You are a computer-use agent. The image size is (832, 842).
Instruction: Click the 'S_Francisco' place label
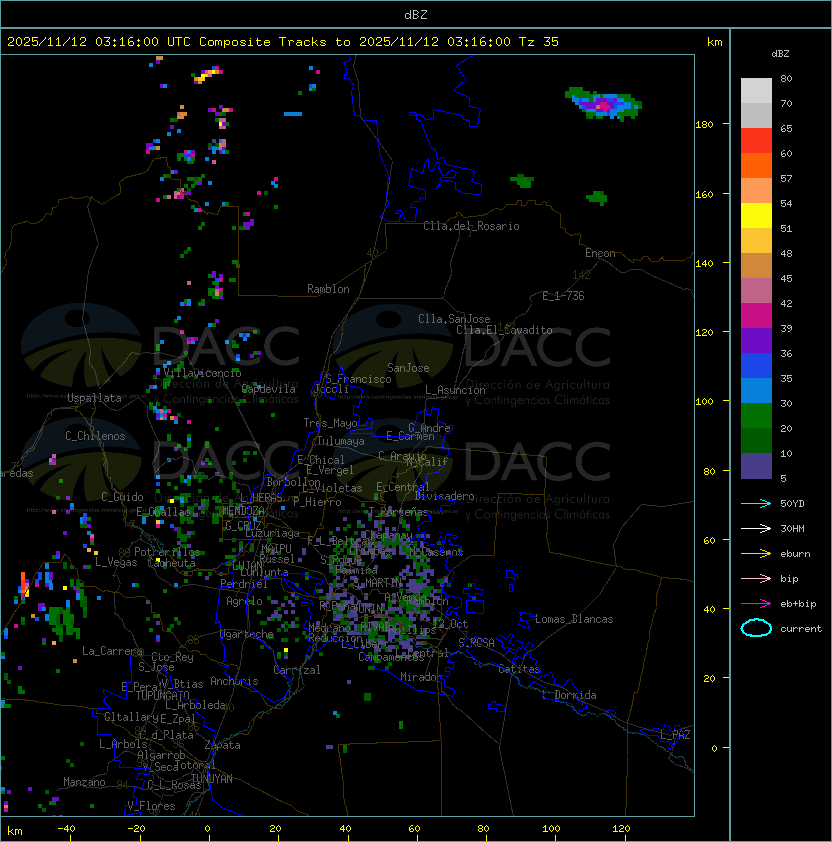click(358, 379)
